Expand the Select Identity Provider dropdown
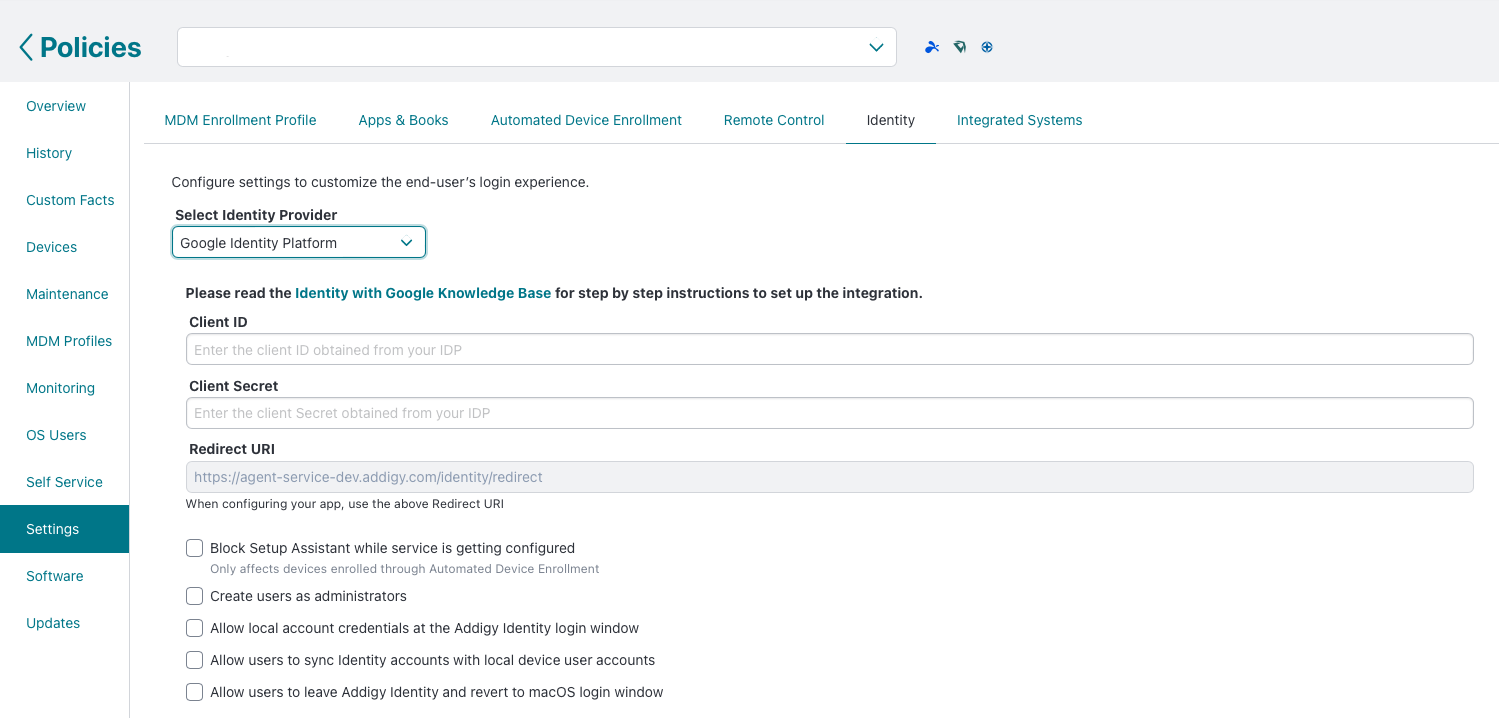 (299, 243)
